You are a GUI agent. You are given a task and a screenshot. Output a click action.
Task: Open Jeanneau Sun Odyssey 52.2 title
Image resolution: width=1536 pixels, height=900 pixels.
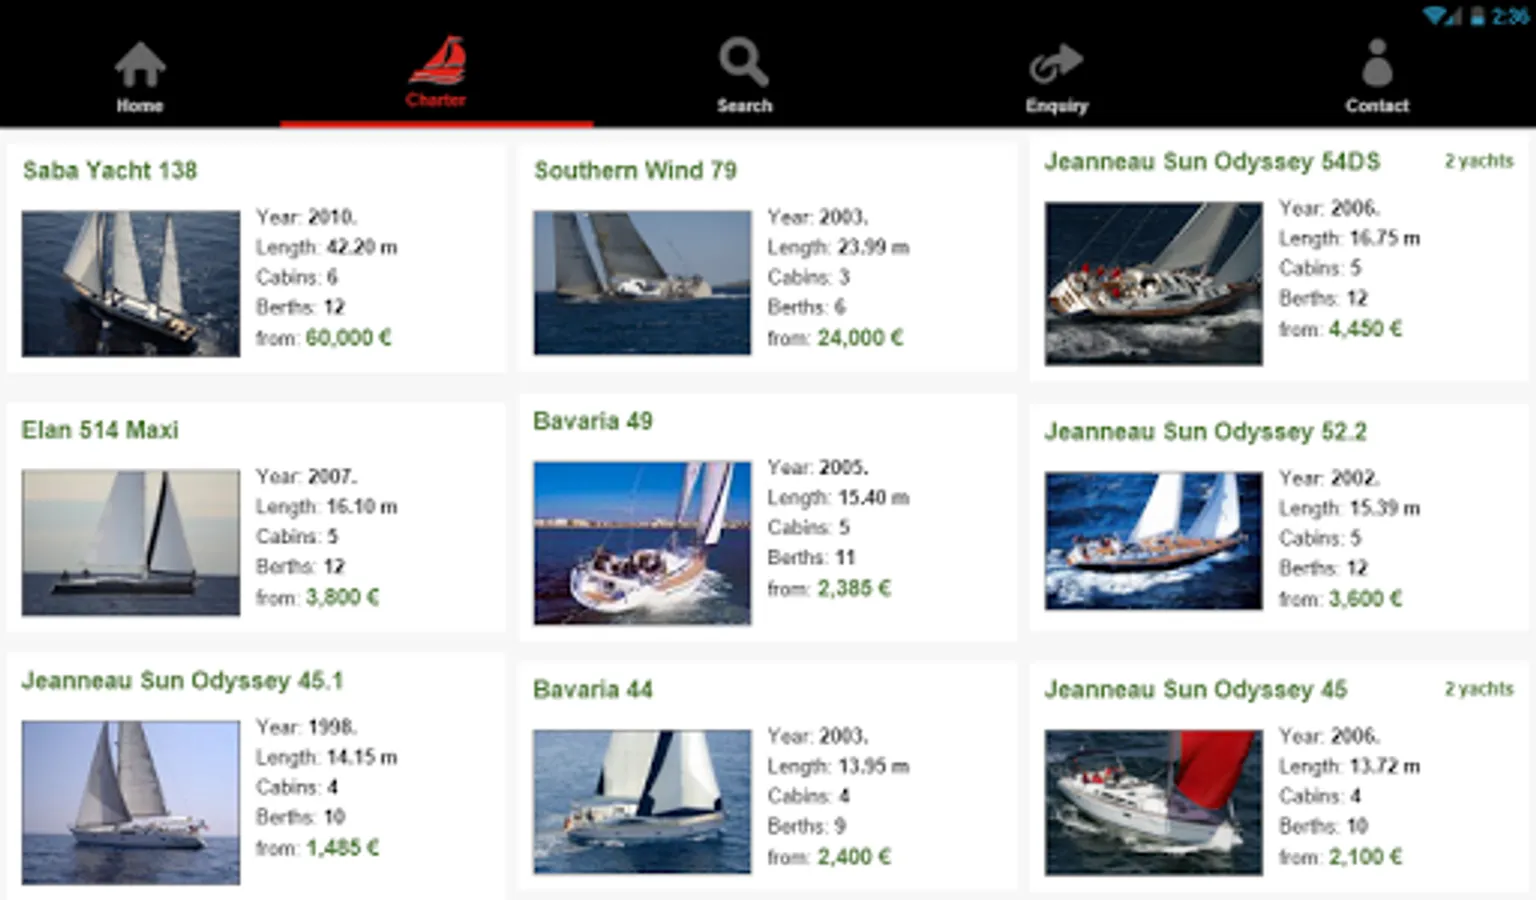click(x=1205, y=432)
